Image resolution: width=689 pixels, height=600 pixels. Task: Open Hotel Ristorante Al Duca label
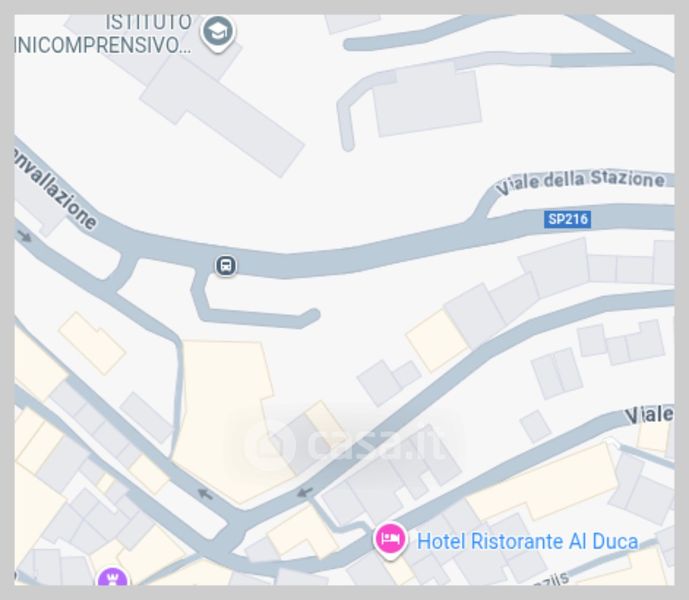(527, 541)
